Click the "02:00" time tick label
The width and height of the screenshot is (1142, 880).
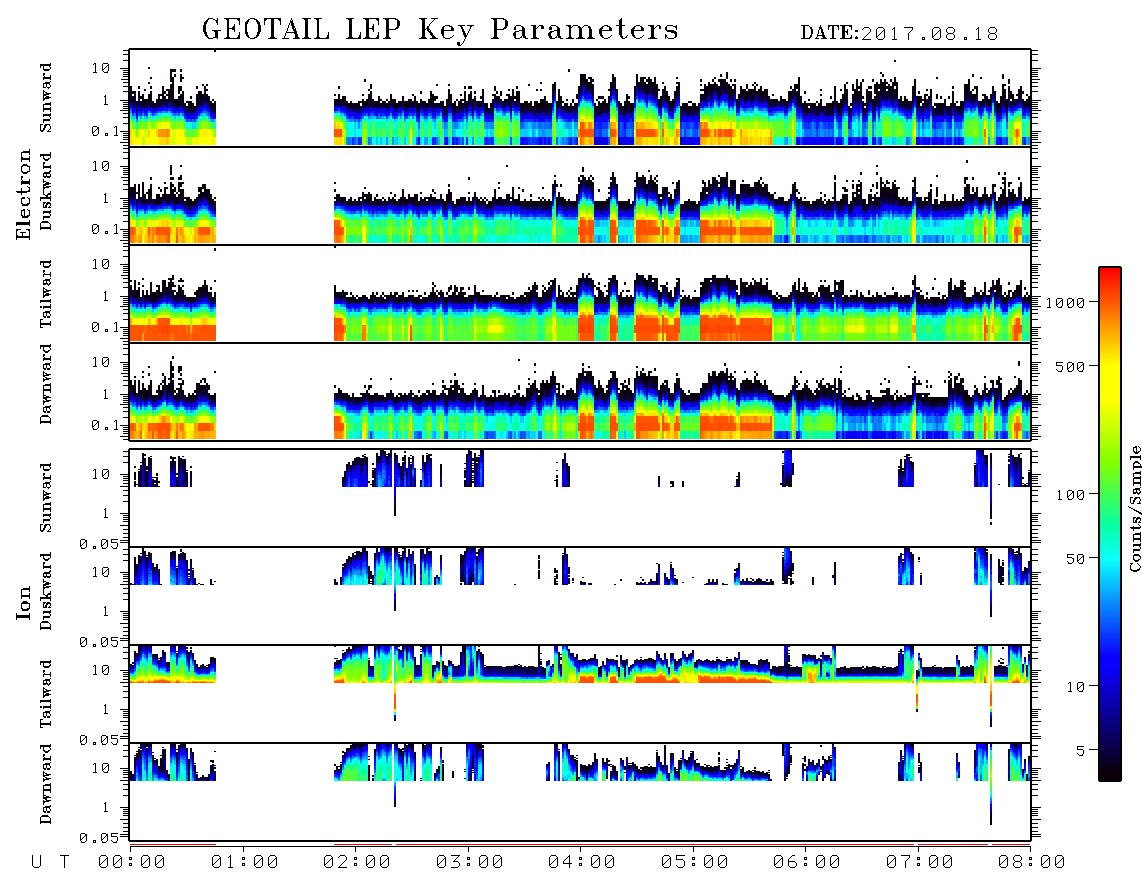pos(357,863)
